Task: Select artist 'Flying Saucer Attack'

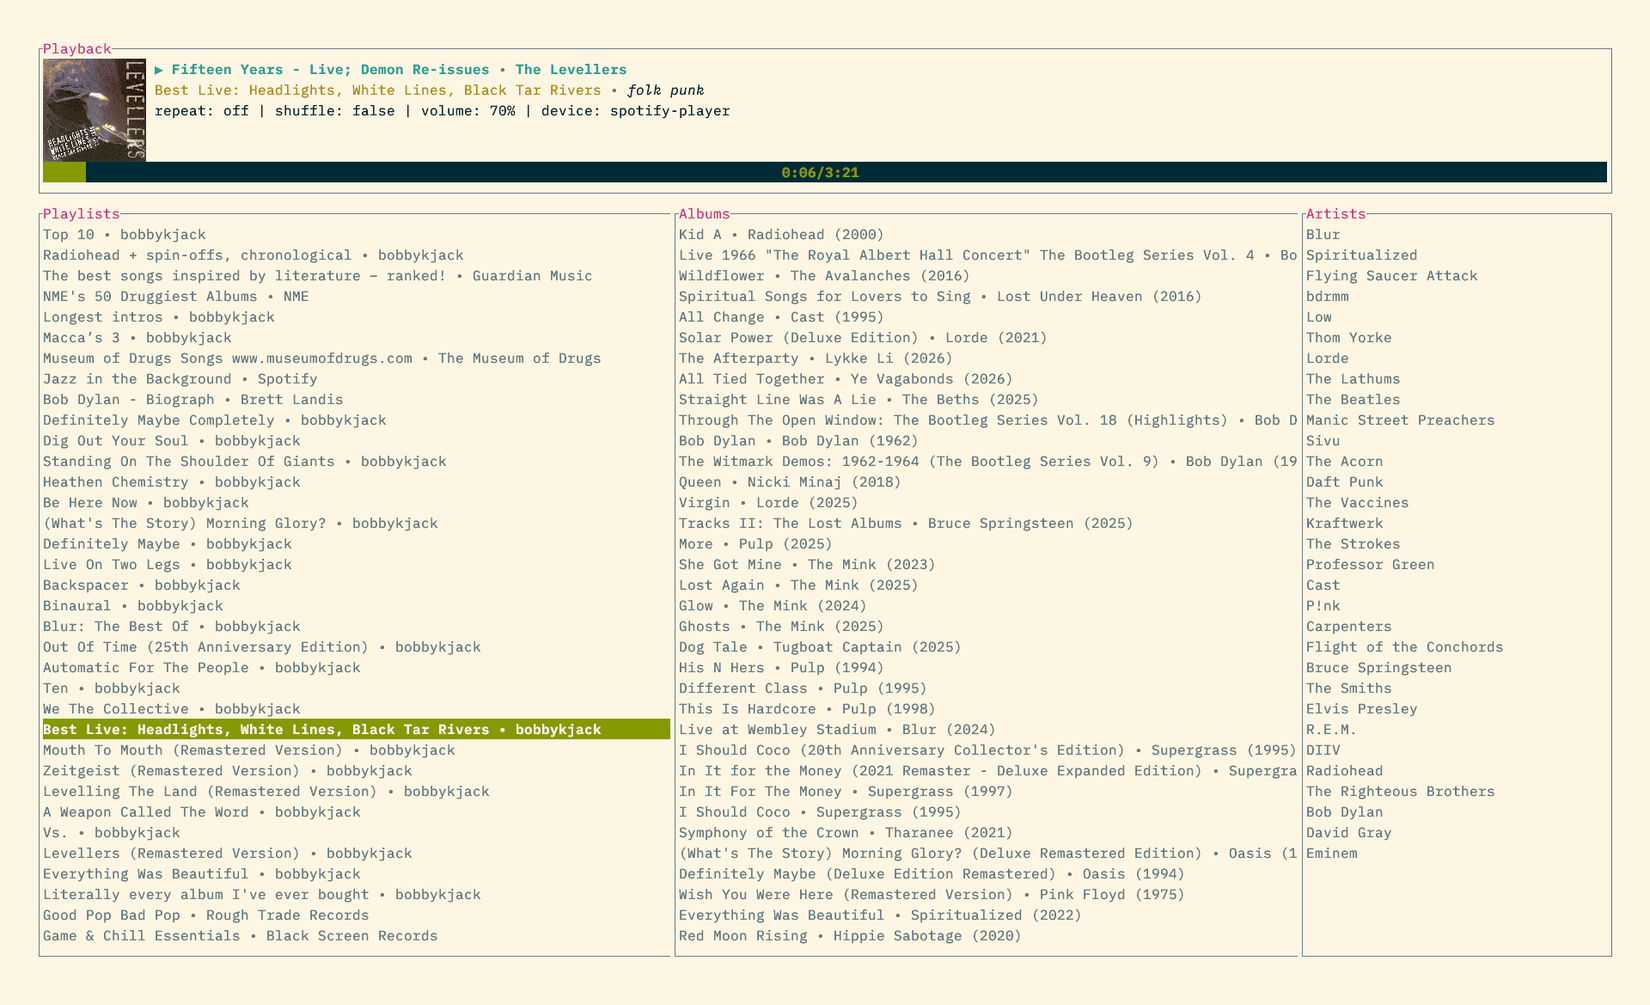Action: (x=1392, y=276)
